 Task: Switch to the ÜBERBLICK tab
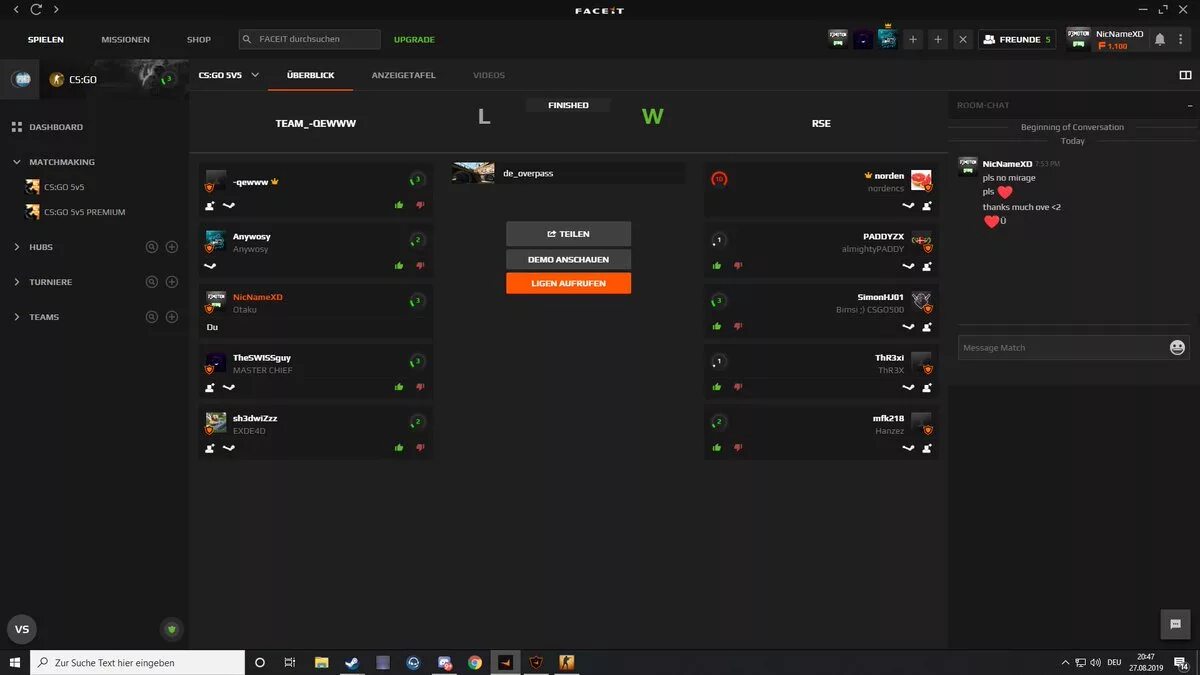[x=310, y=75]
